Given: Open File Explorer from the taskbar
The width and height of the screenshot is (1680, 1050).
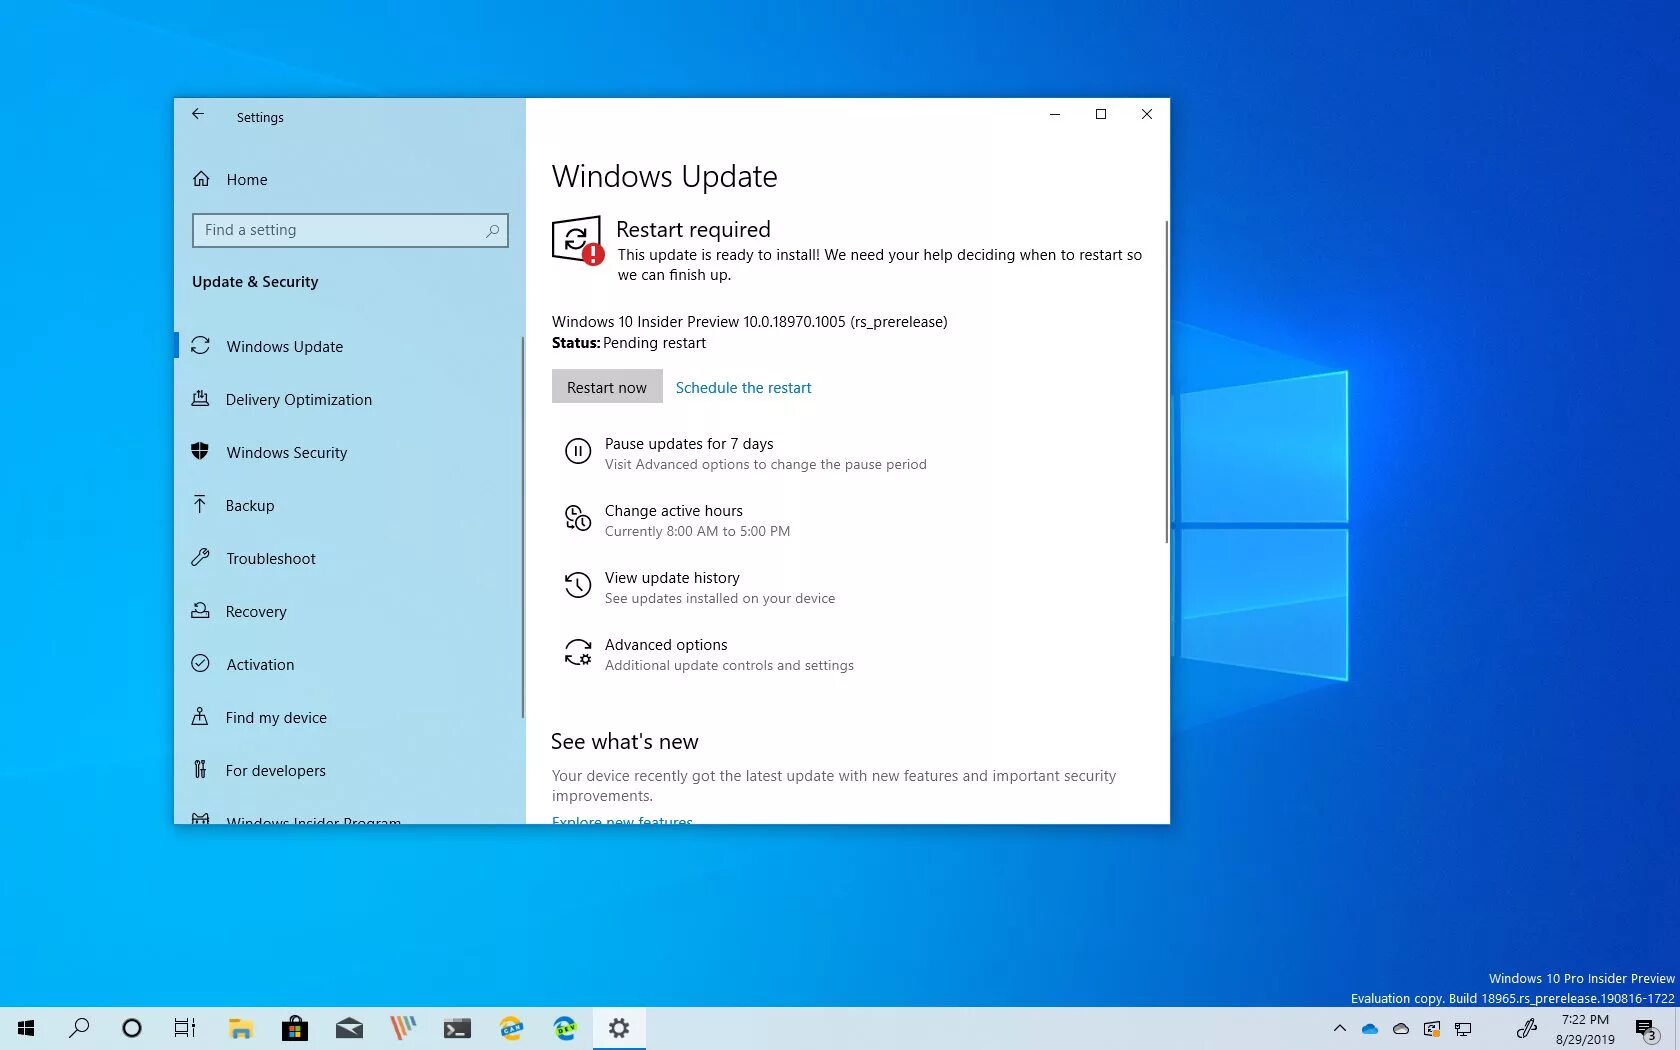Looking at the screenshot, I should (240, 1028).
